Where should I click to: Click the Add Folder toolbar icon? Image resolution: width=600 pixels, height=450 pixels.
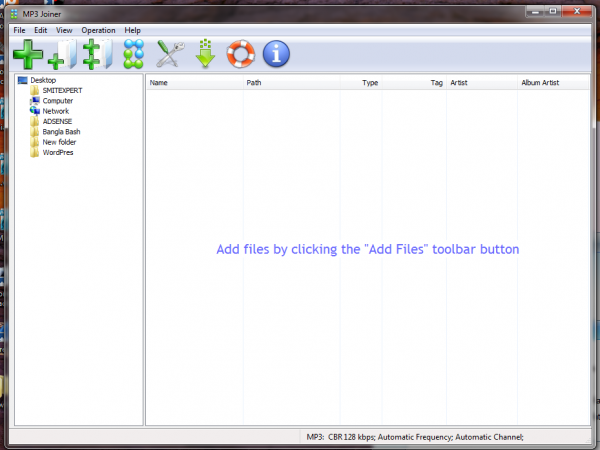pos(62,54)
